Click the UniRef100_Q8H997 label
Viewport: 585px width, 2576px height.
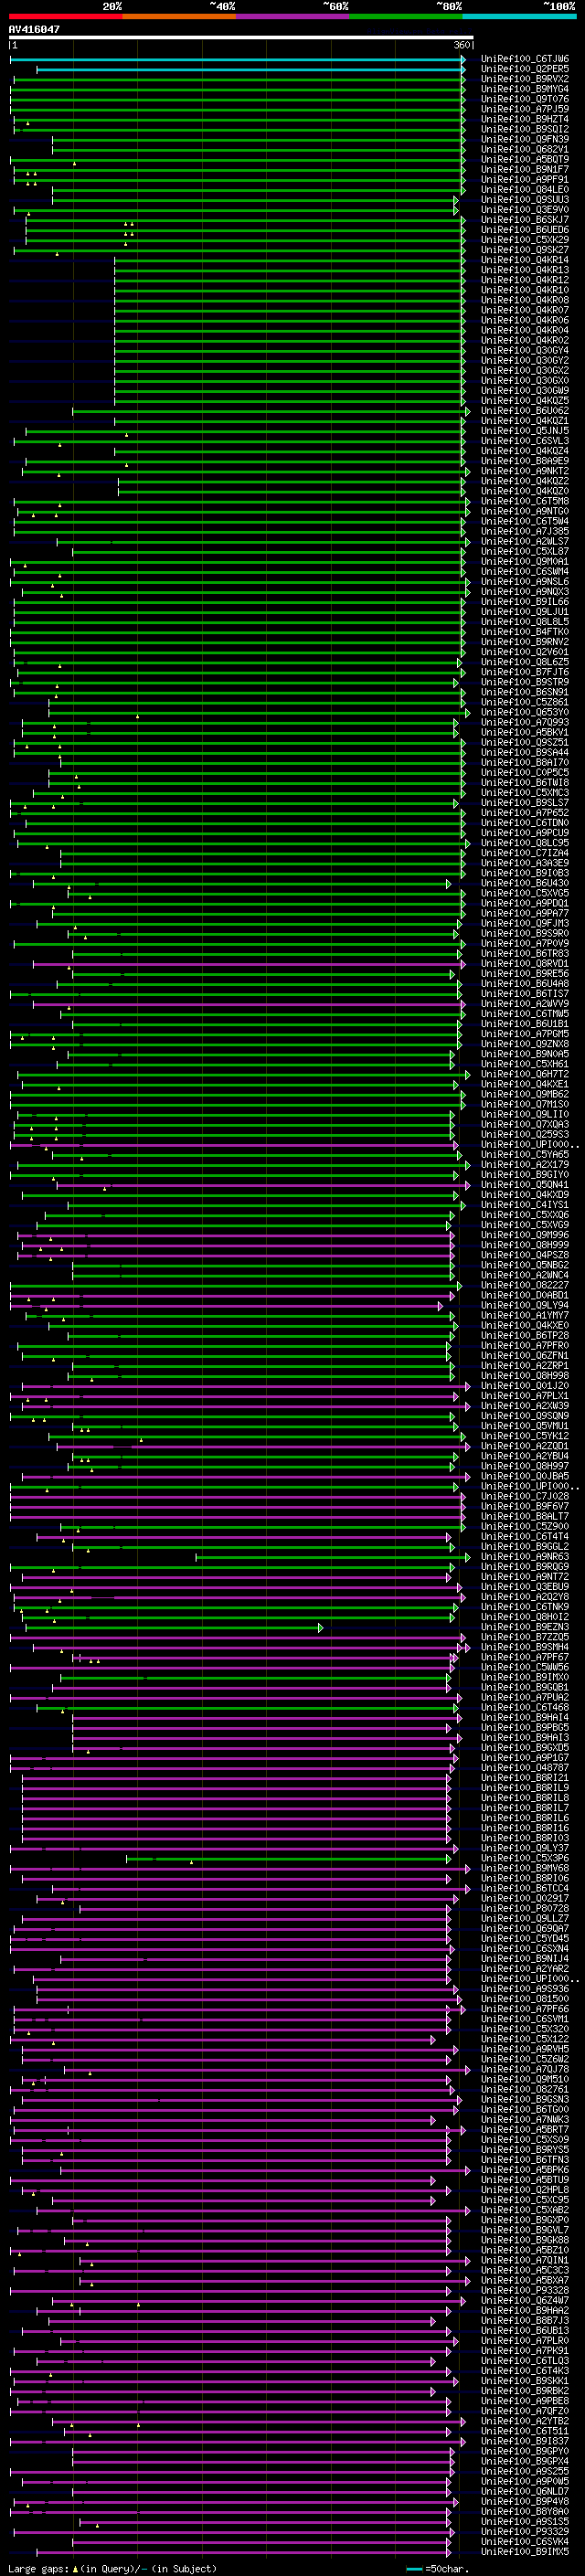pos(525,1466)
